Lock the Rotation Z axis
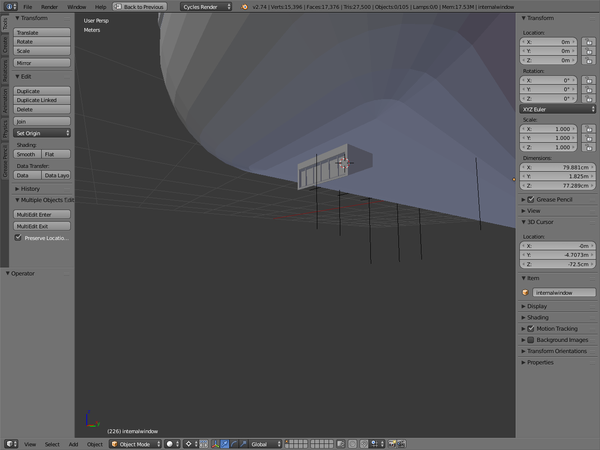Screen dimensions: 600x450 (590, 98)
